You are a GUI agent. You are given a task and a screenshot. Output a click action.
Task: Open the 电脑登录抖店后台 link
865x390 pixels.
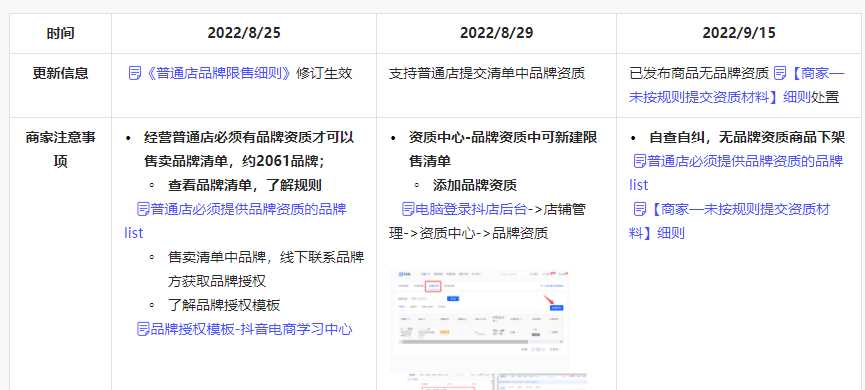[x=464, y=209]
